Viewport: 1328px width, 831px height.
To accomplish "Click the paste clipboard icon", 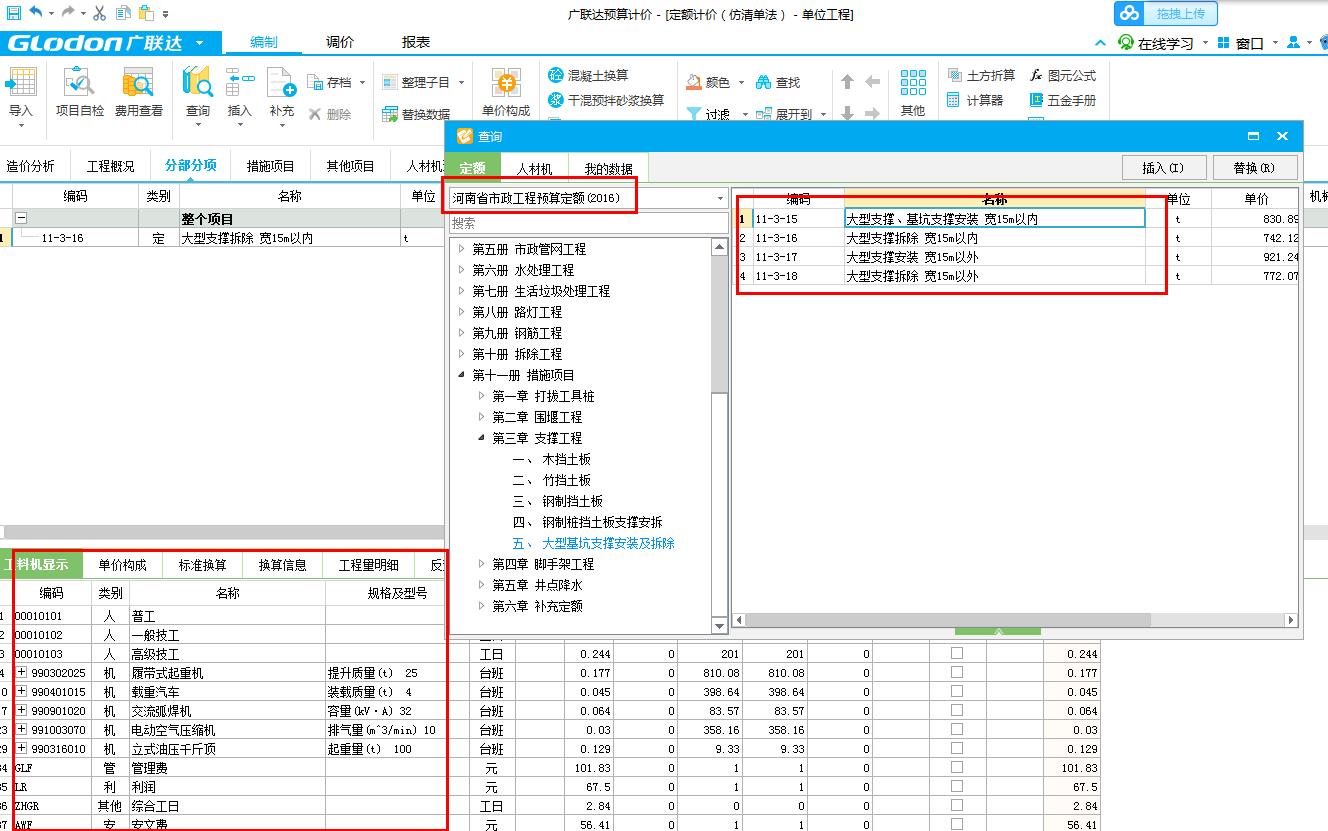I will point(146,13).
